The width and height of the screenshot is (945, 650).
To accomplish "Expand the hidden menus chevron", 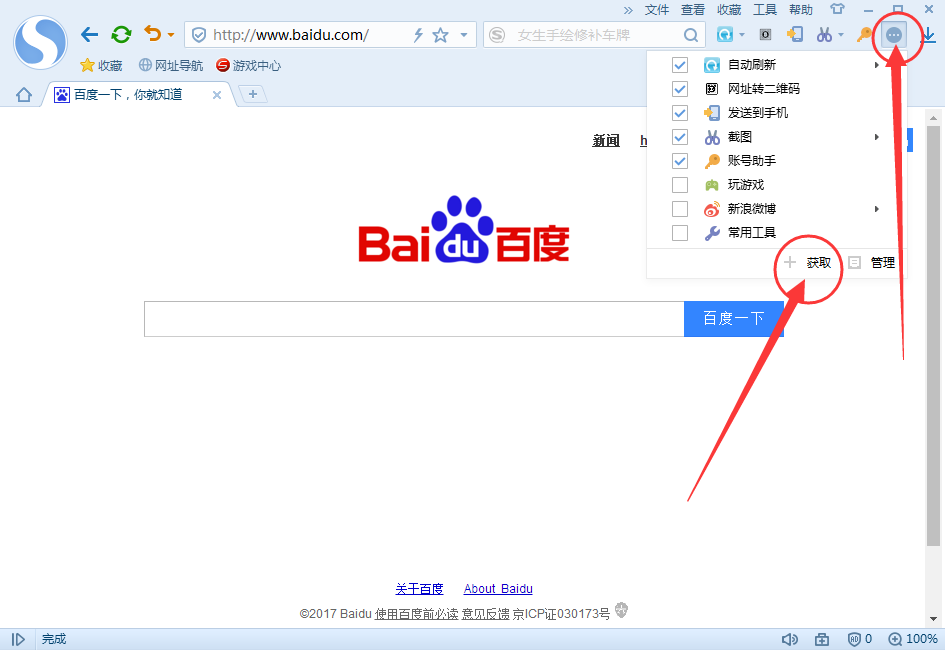I will click(x=628, y=10).
